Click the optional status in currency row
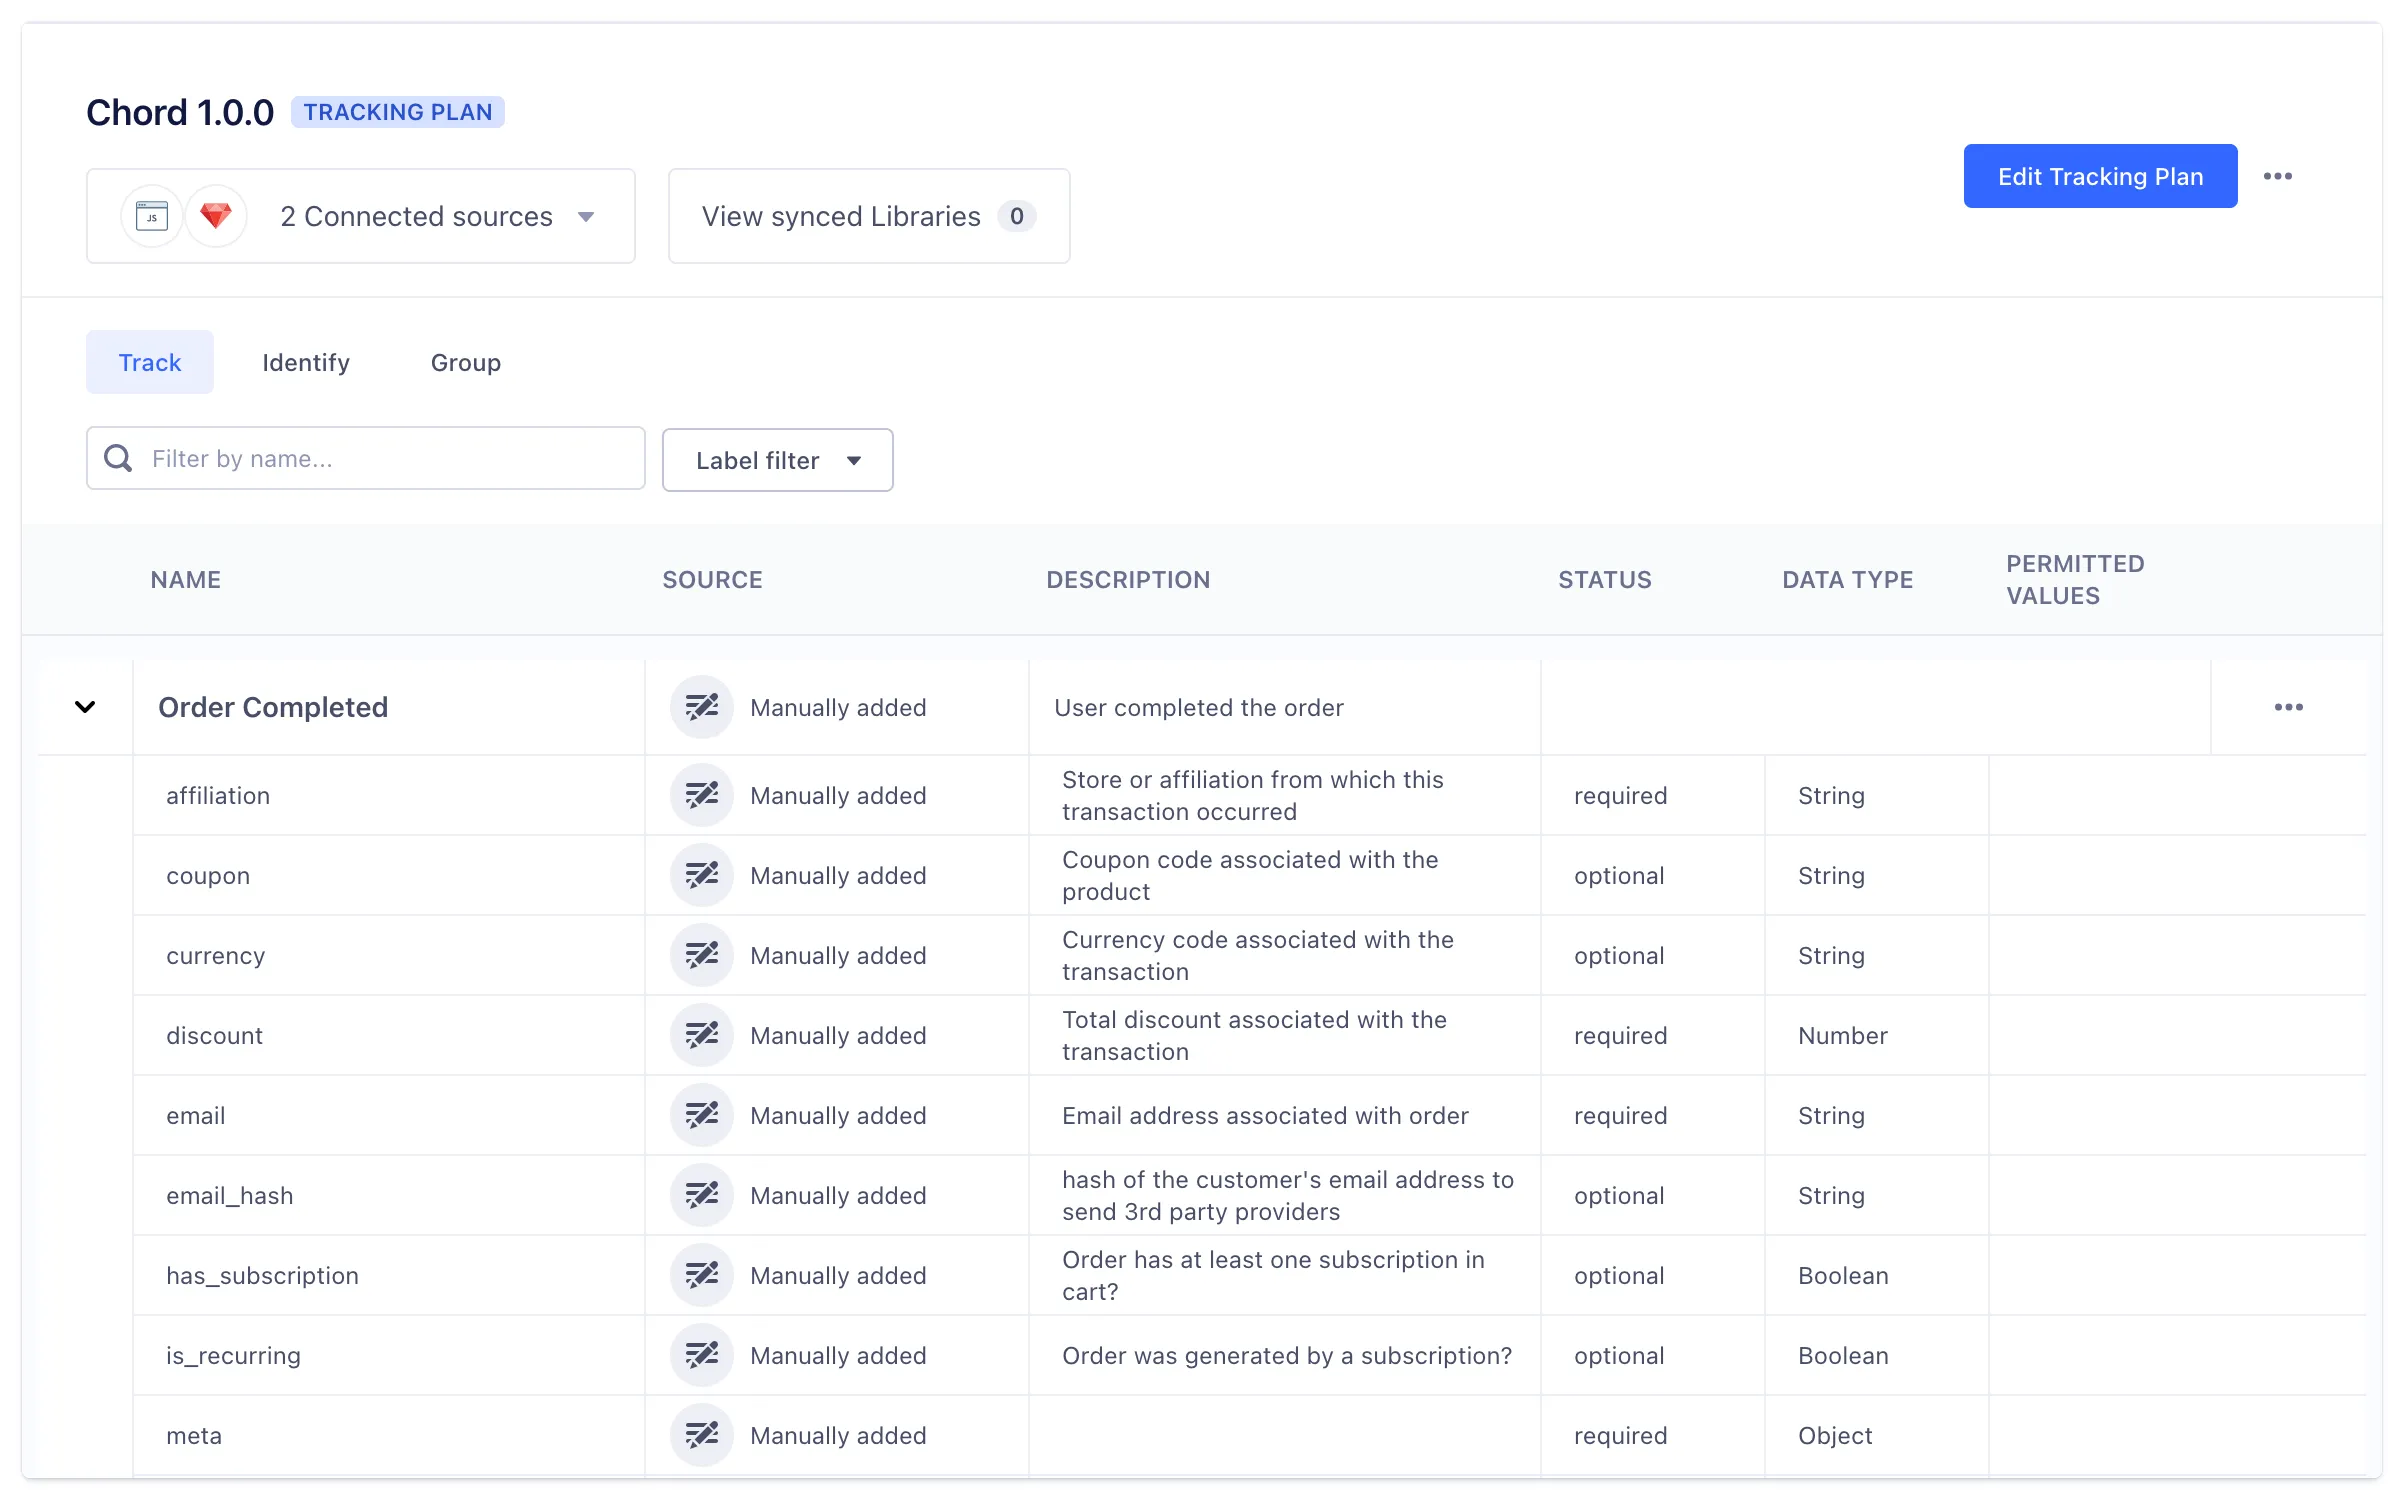2408x1502 pixels. [x=1619, y=955]
